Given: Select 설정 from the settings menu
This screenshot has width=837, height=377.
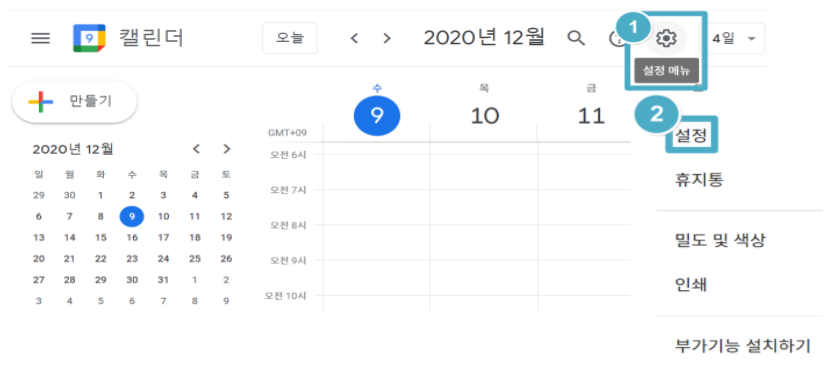Looking at the screenshot, I should pos(691,135).
